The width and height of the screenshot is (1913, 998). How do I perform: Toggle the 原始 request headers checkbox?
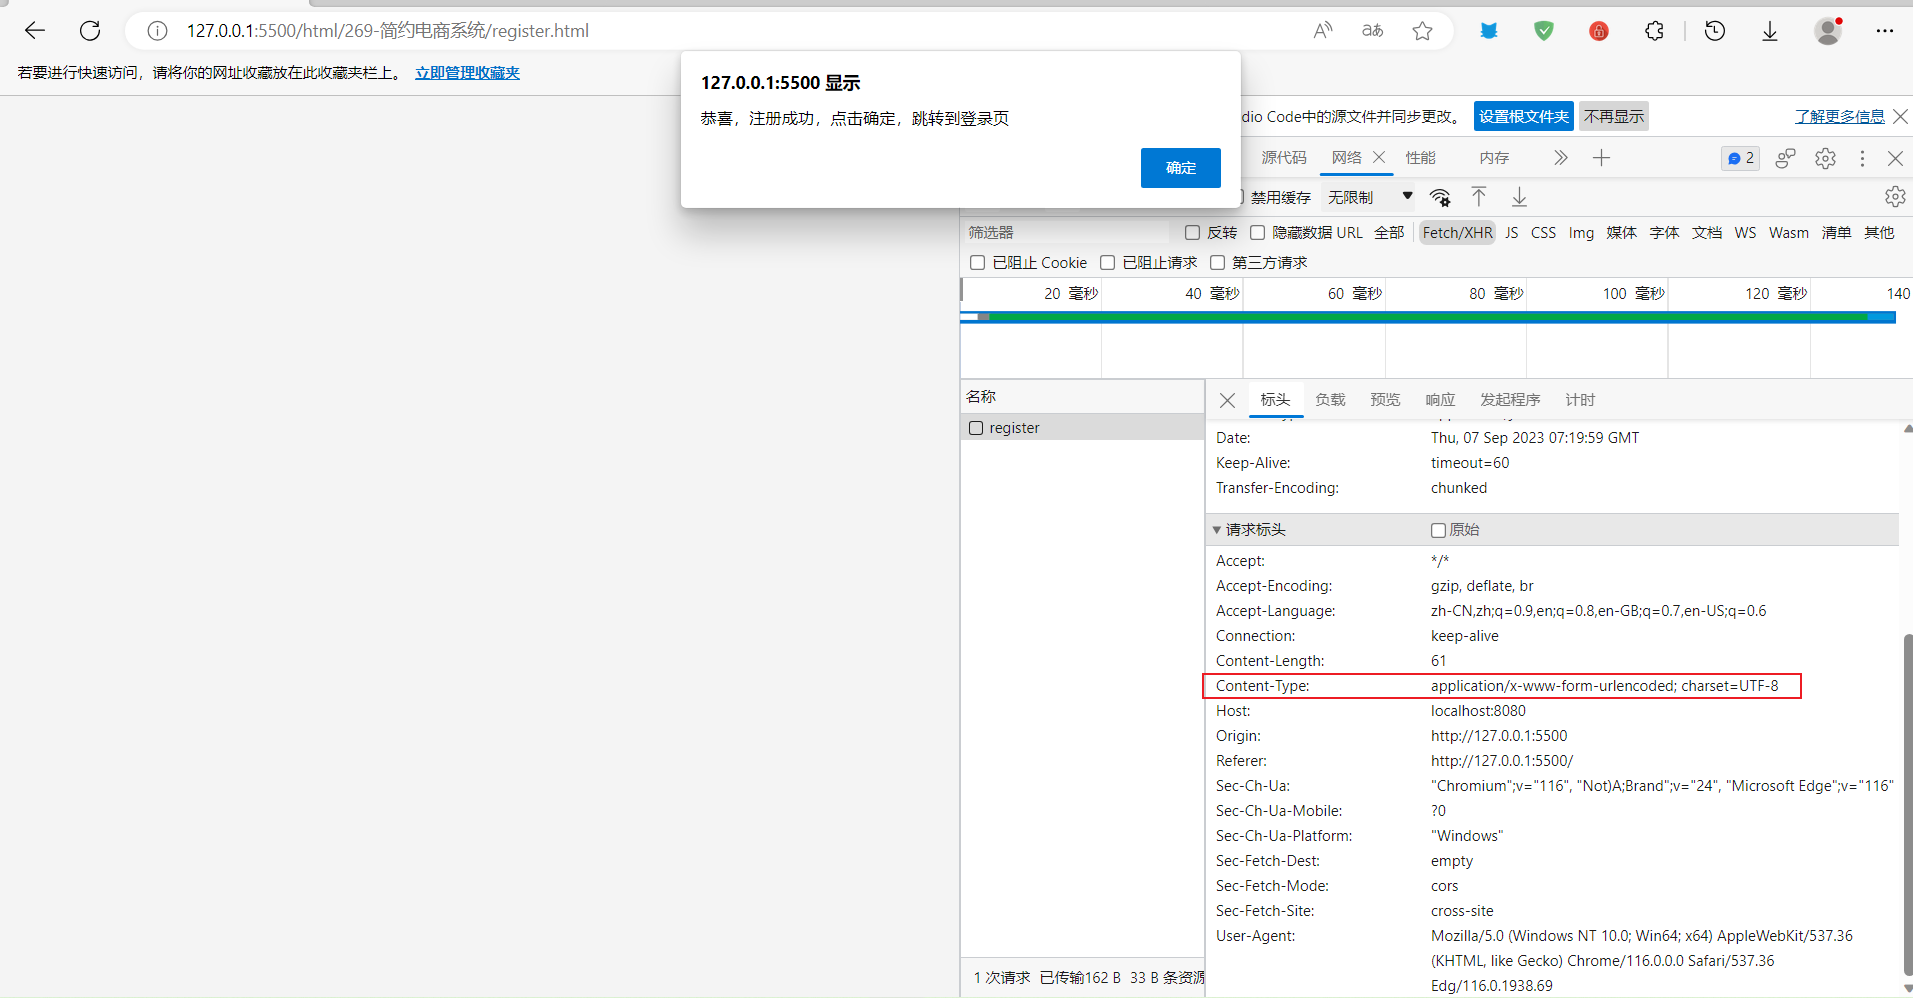(x=1439, y=529)
